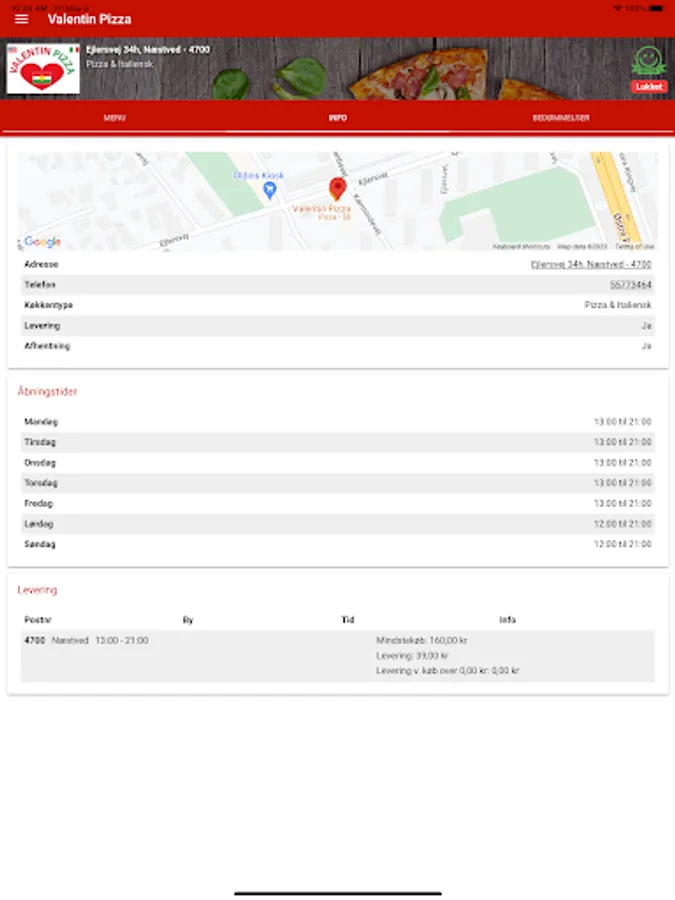
Task: Select Søndag opening hours row
Action: pos(338,544)
